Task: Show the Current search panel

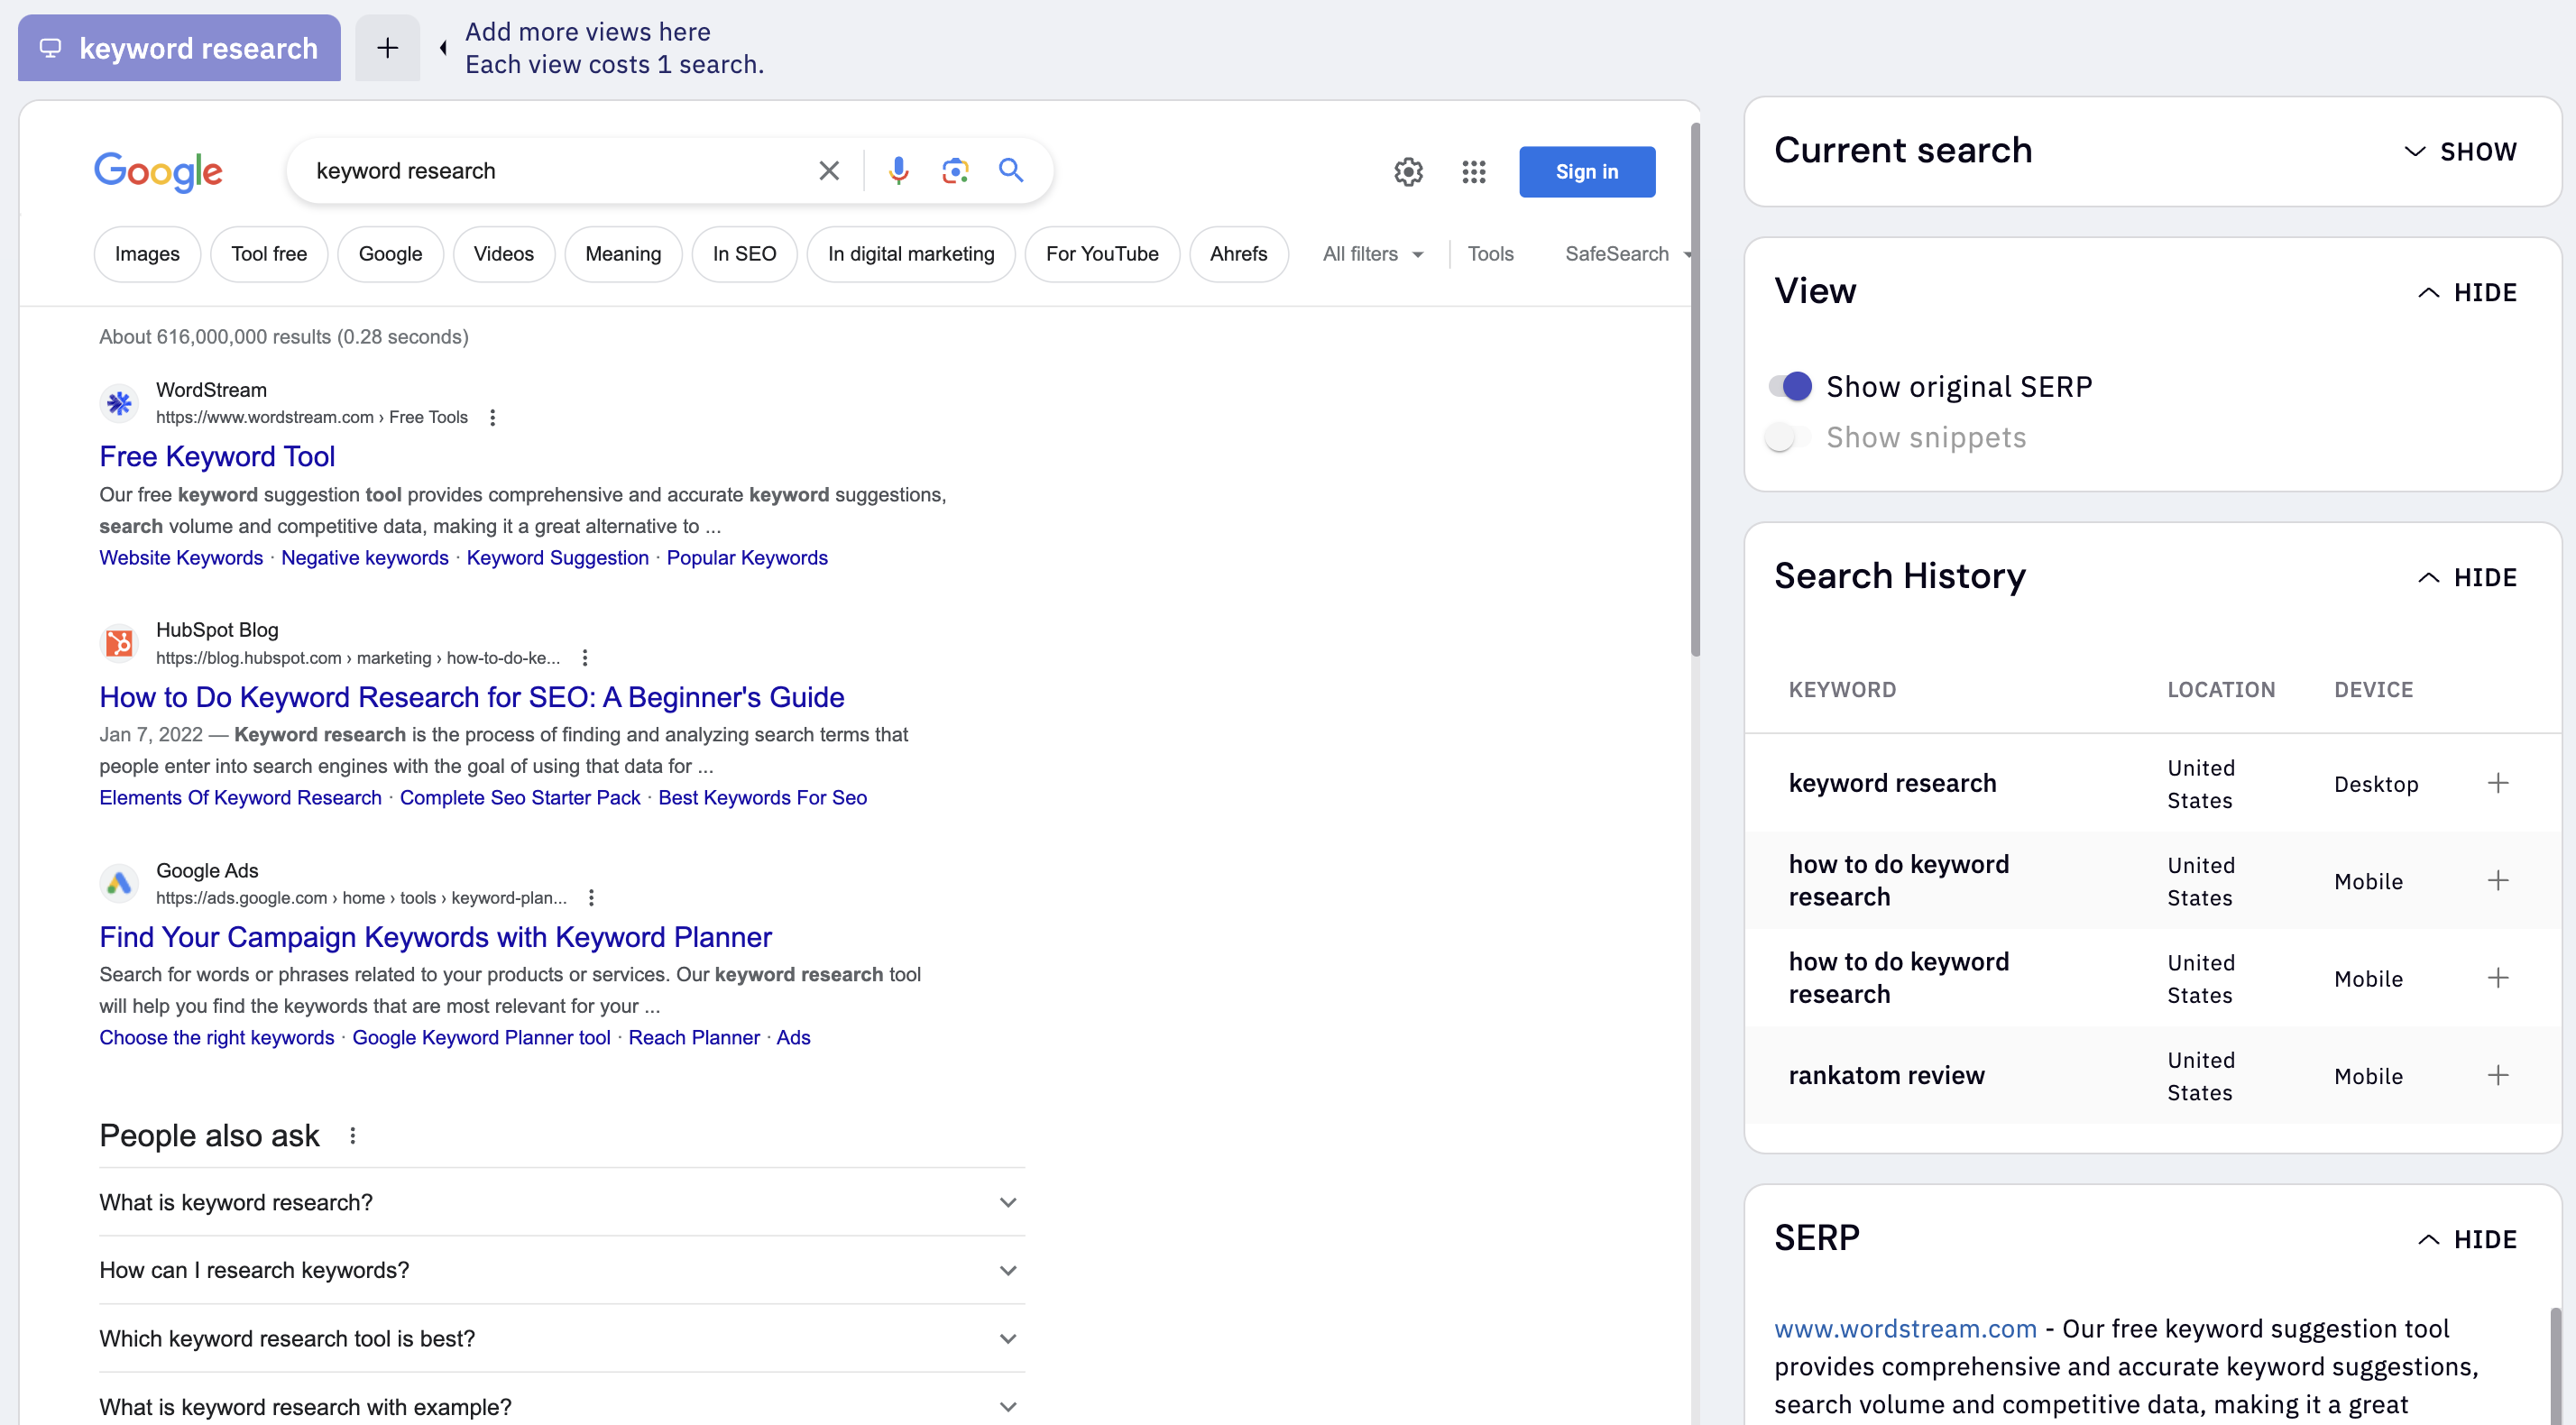Action: (x=2461, y=151)
